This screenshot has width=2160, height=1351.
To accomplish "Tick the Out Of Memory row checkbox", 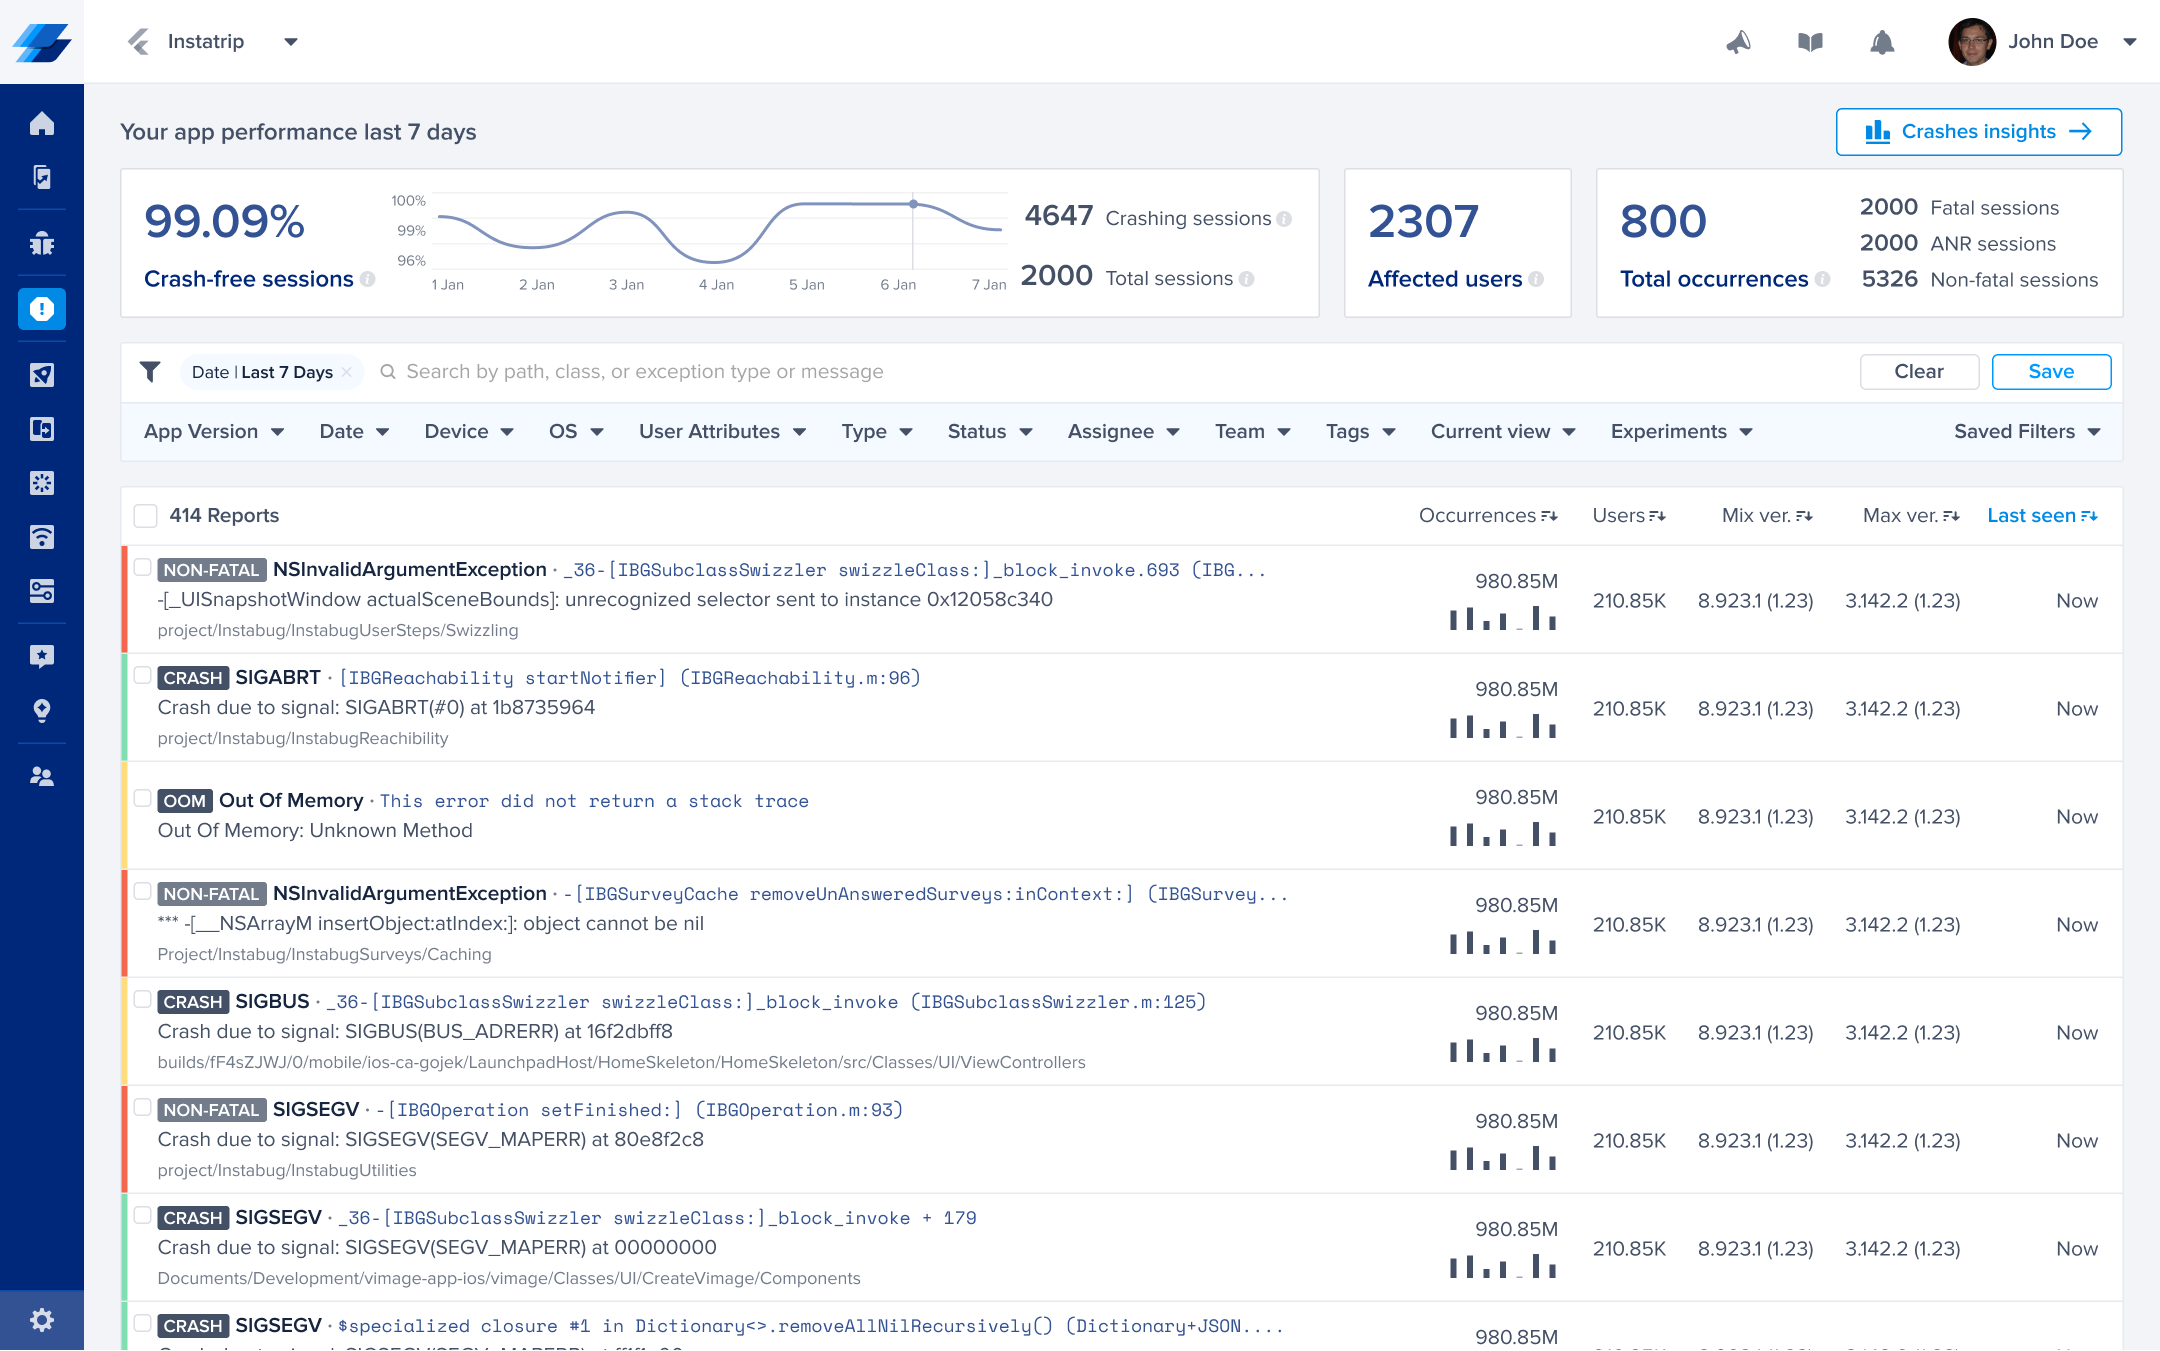I will click(143, 798).
